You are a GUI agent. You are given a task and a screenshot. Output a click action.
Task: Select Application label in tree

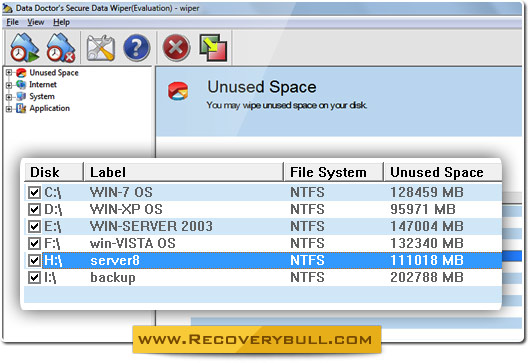click(50, 108)
